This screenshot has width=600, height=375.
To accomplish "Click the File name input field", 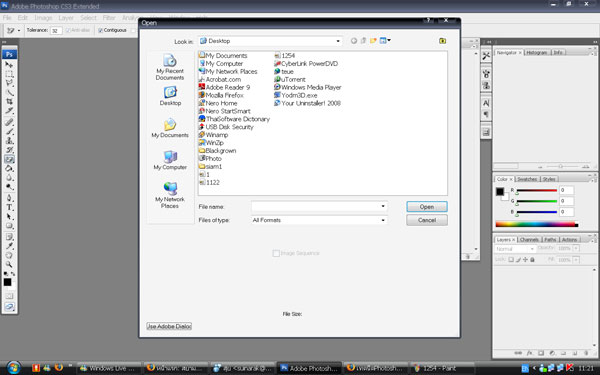I will [319, 206].
